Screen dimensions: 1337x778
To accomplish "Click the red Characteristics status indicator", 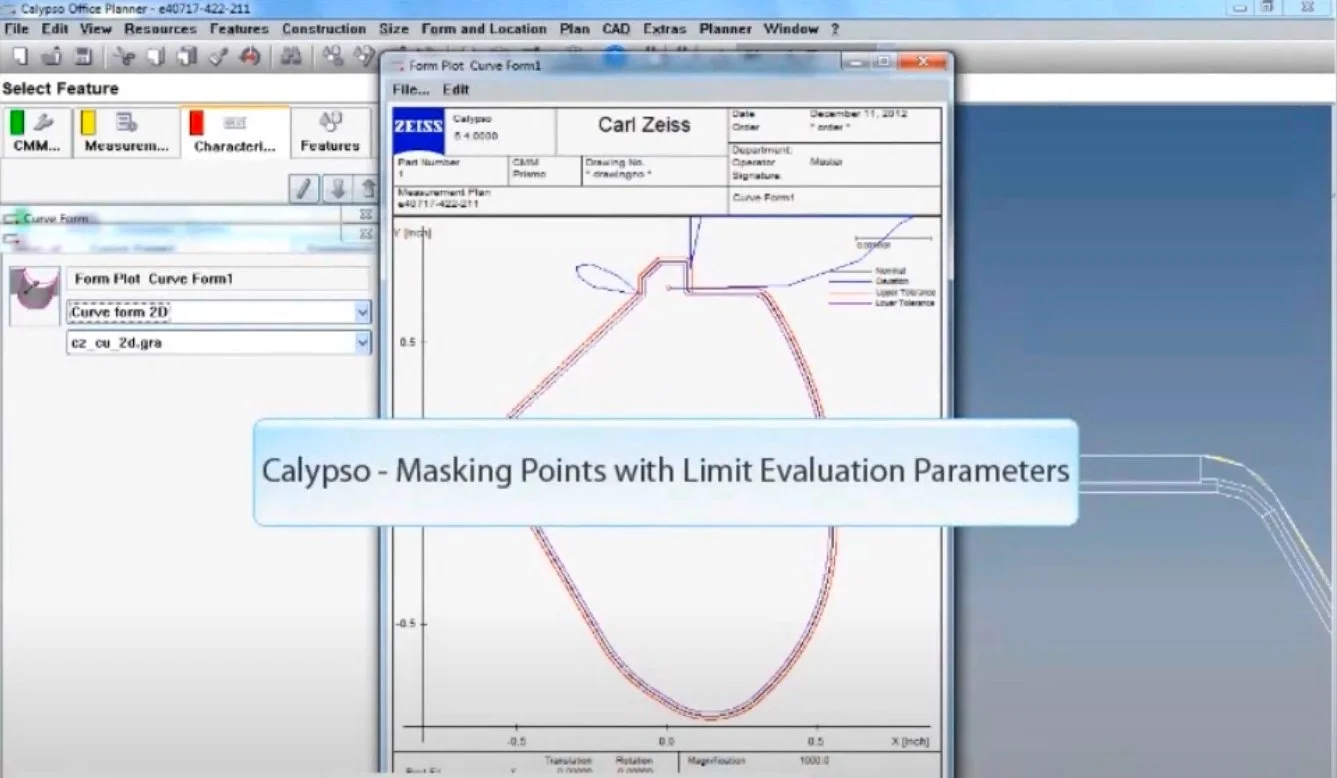I will (x=196, y=123).
